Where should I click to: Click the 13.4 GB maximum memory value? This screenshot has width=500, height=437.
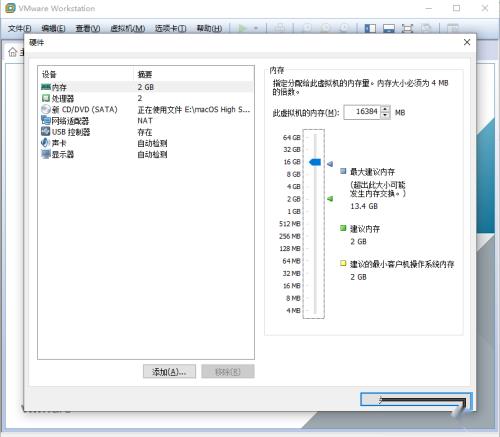point(364,206)
